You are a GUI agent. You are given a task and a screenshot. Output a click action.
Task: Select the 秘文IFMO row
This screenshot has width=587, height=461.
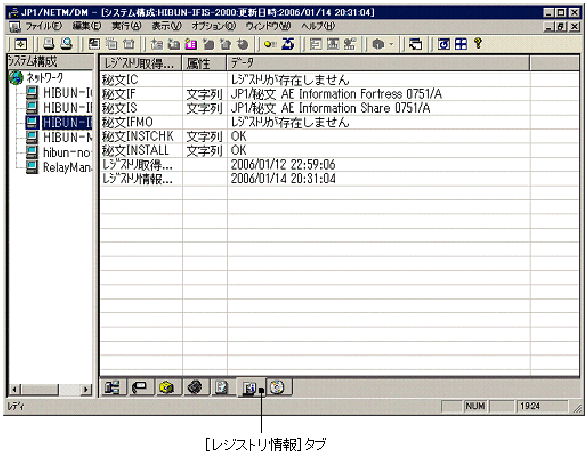[339, 122]
